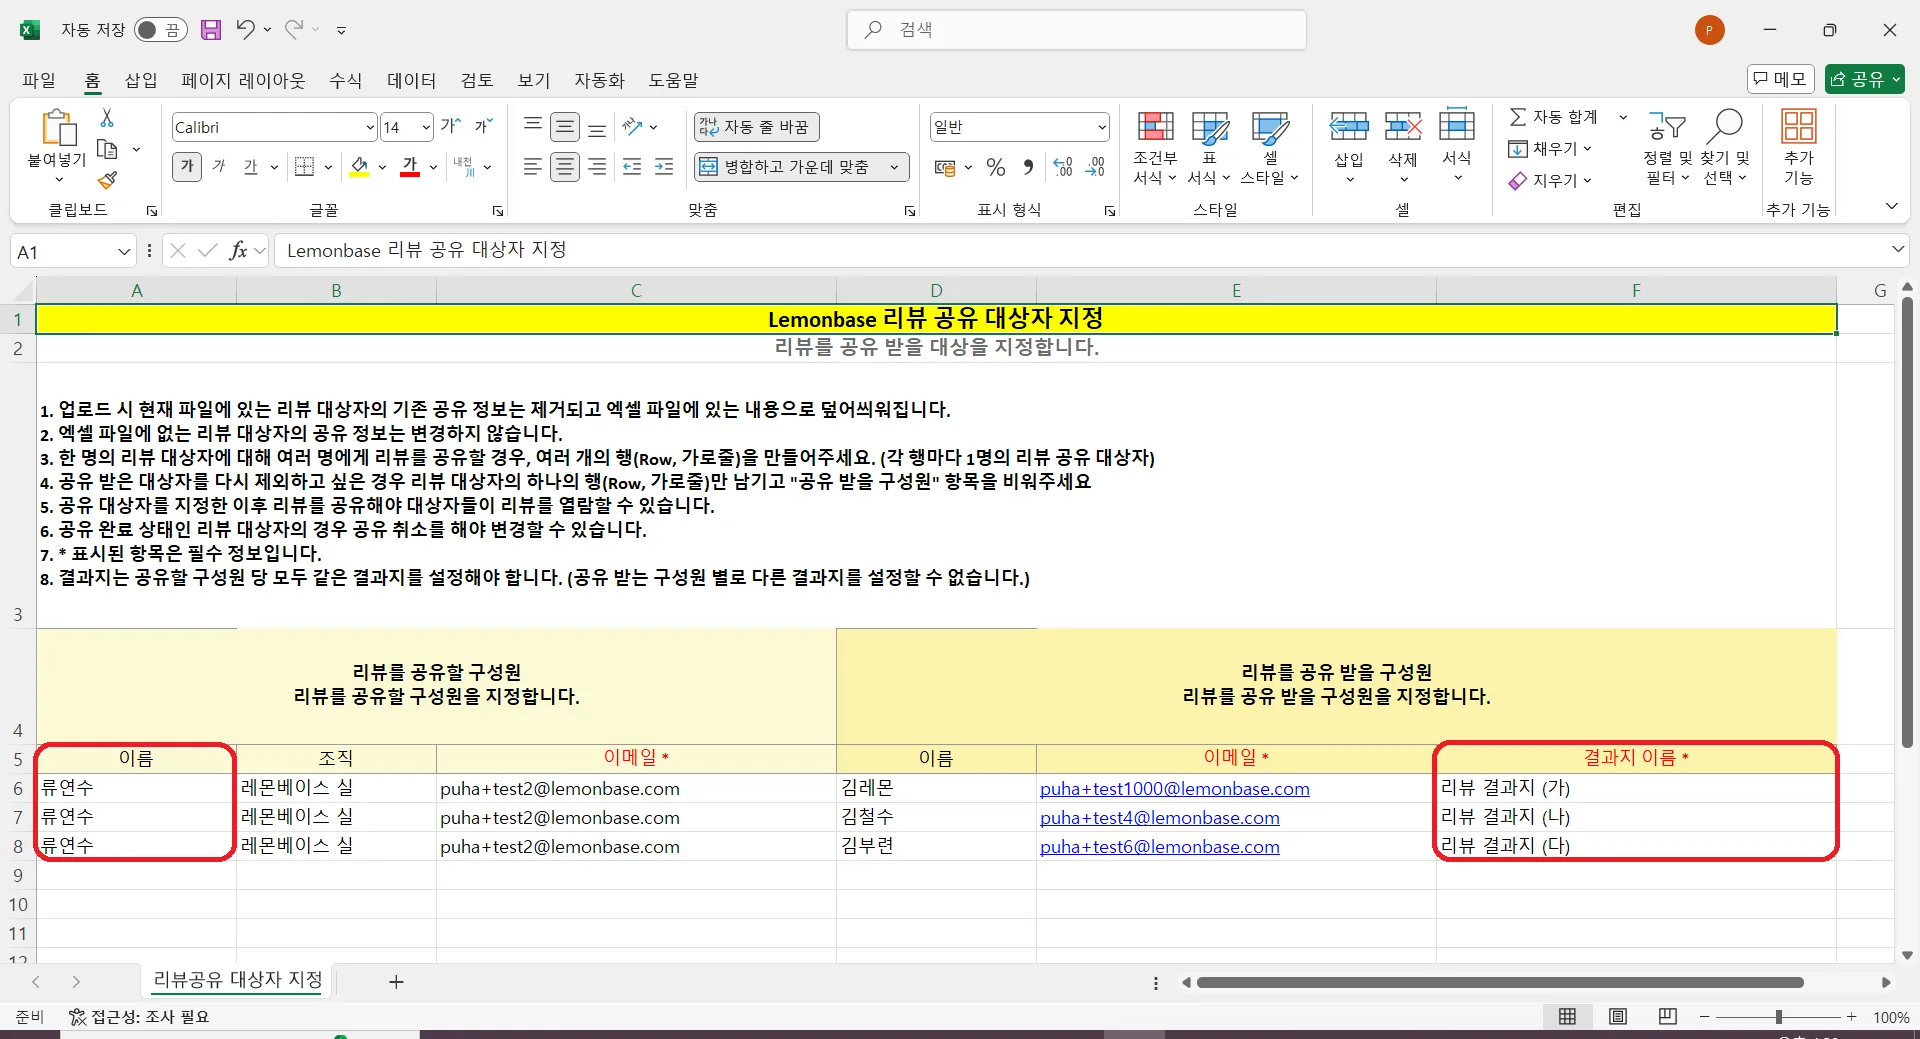Open the 삽입 ribbon tab
Viewport: 1920px width, 1039px height.
click(x=141, y=80)
